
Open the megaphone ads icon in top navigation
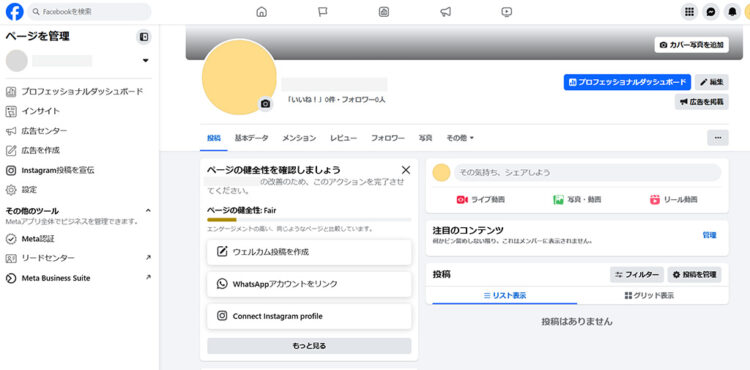[445, 12]
